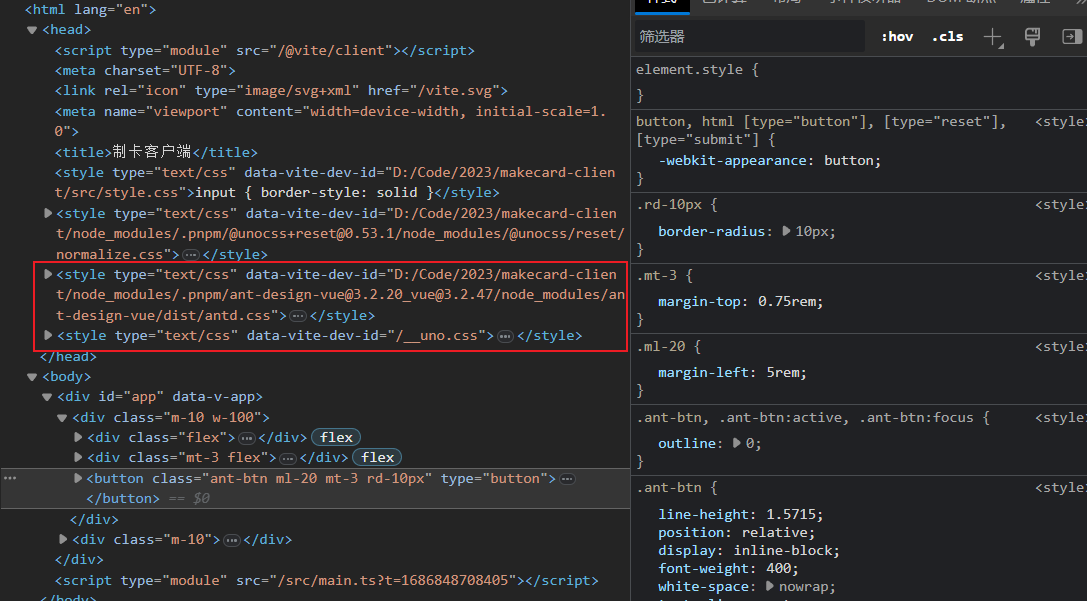Select the meta charset="UTF-8" row
1087x601 pixels.
[x=145, y=71]
